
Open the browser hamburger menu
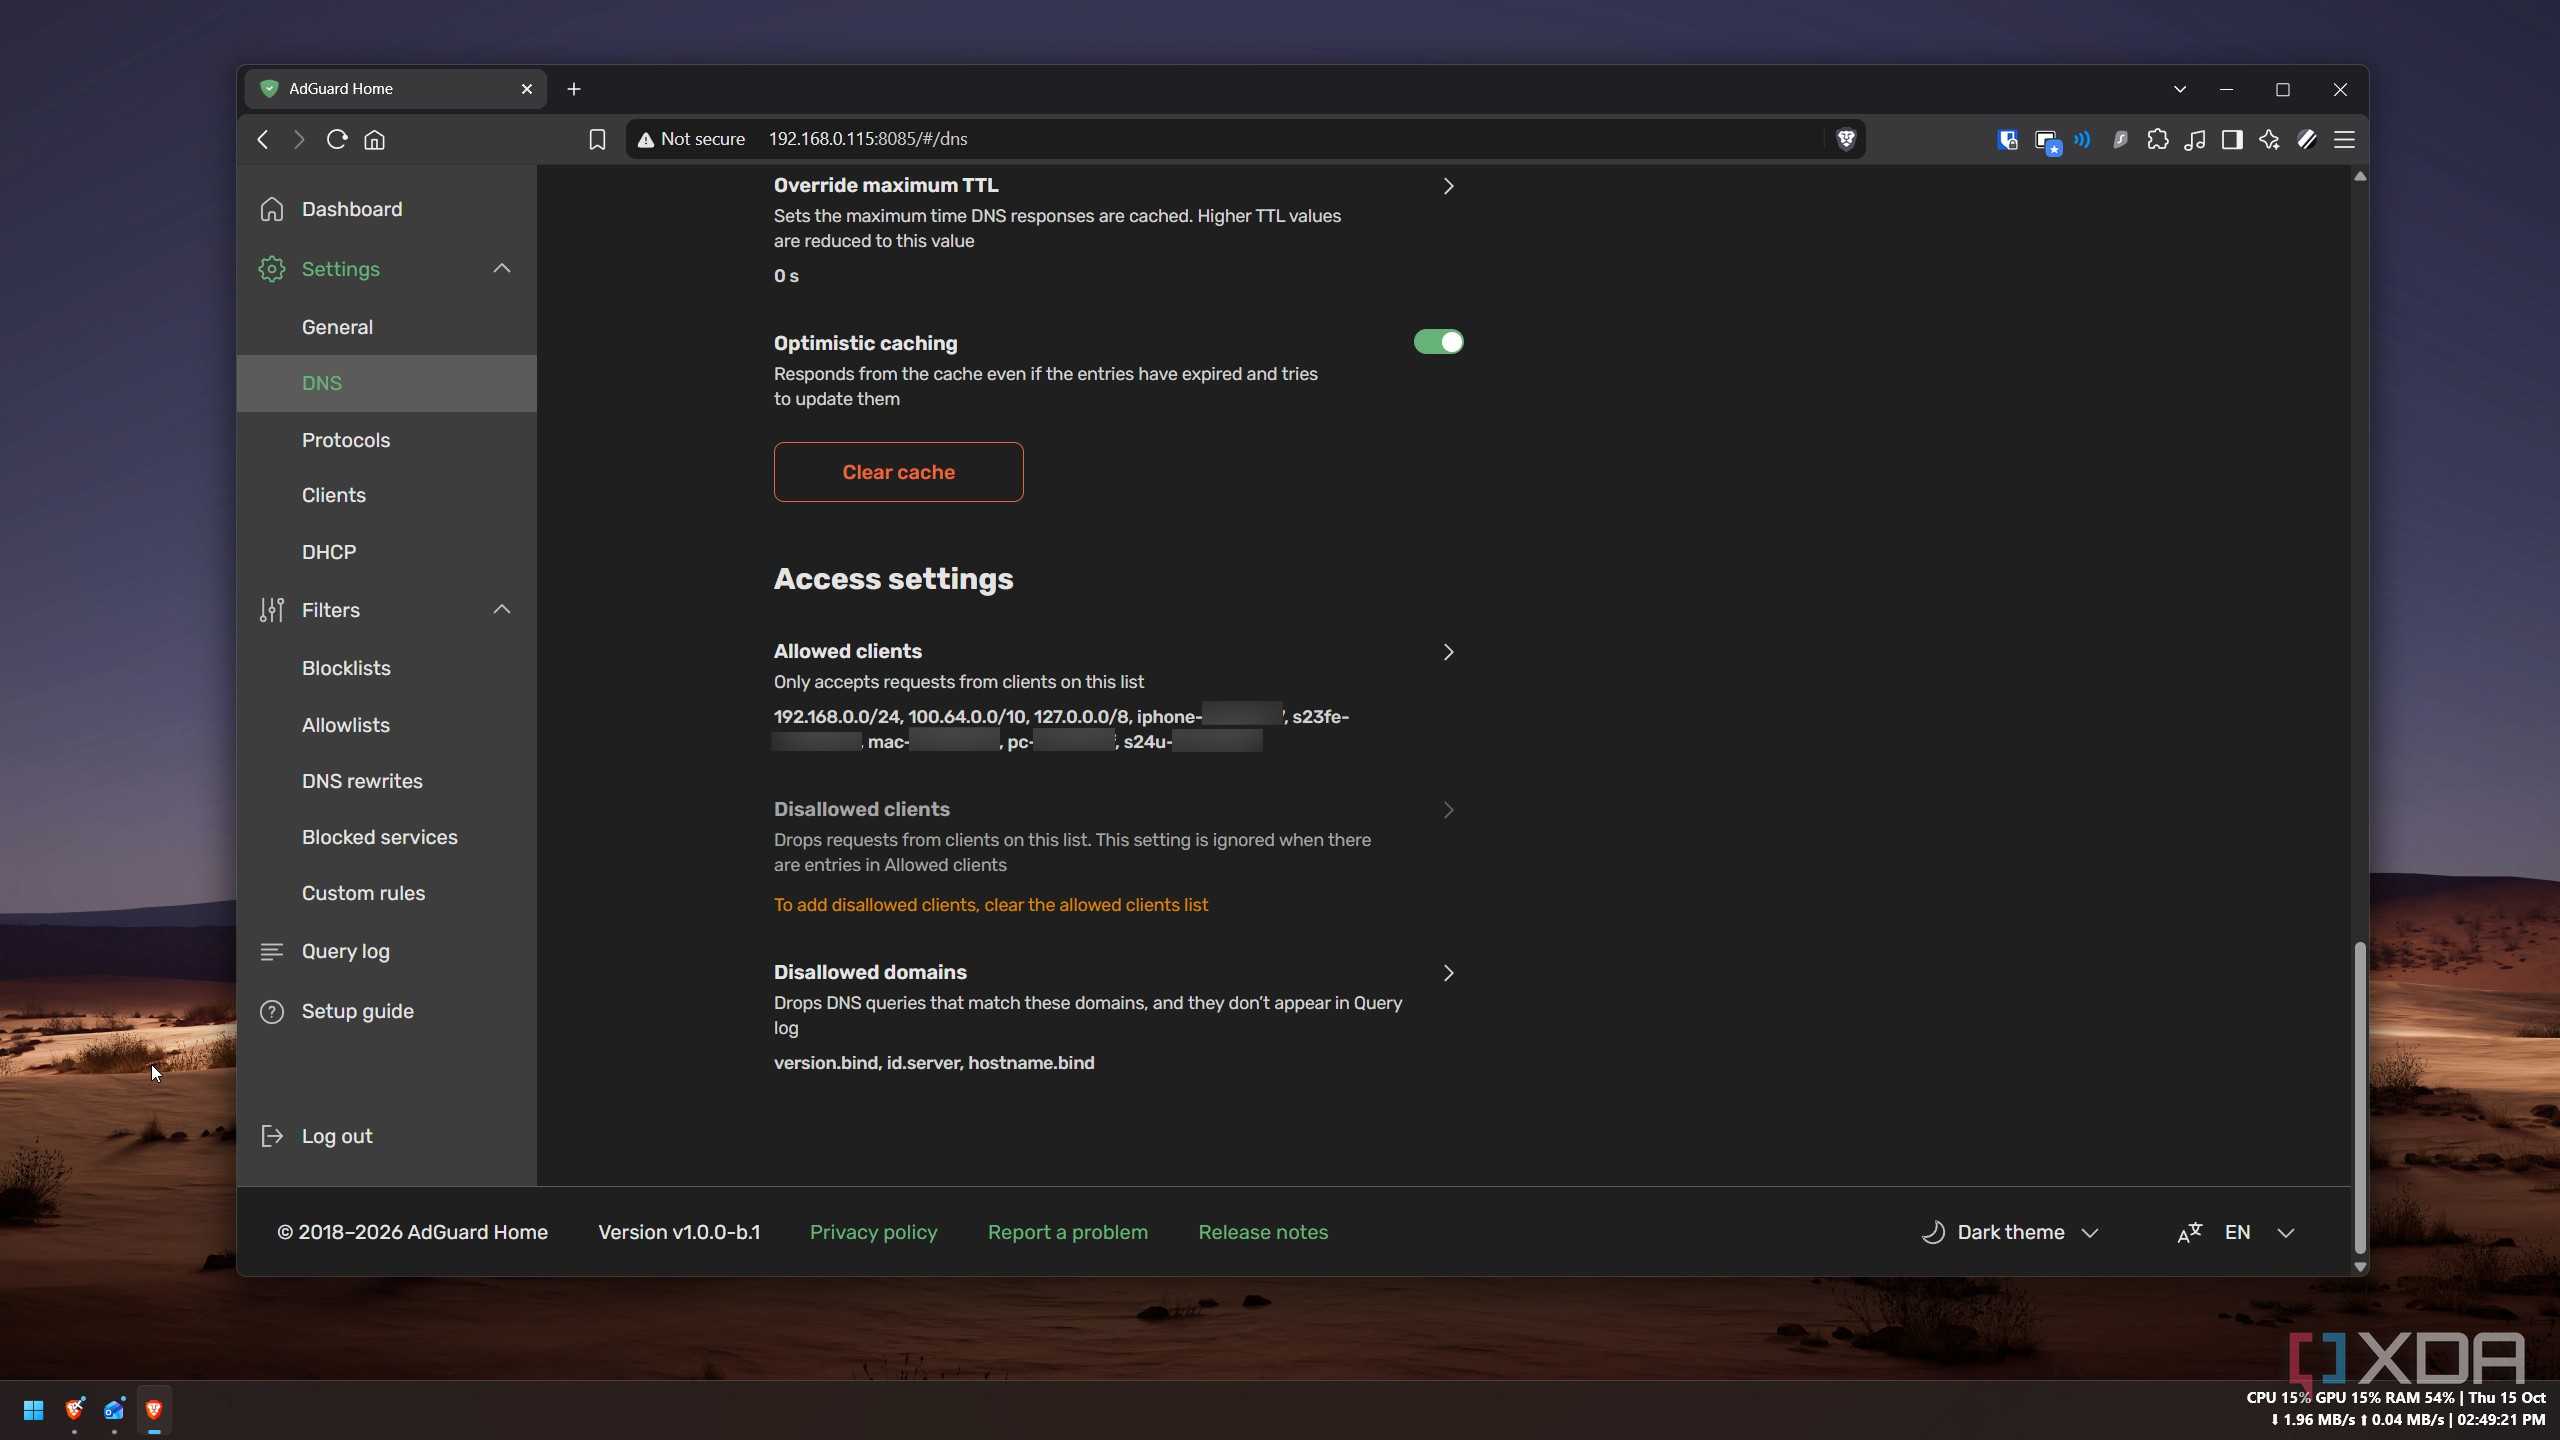2344,139
